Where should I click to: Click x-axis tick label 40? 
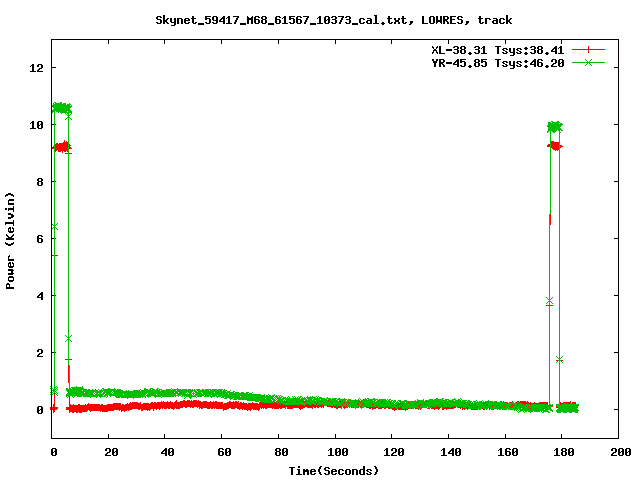point(167,452)
